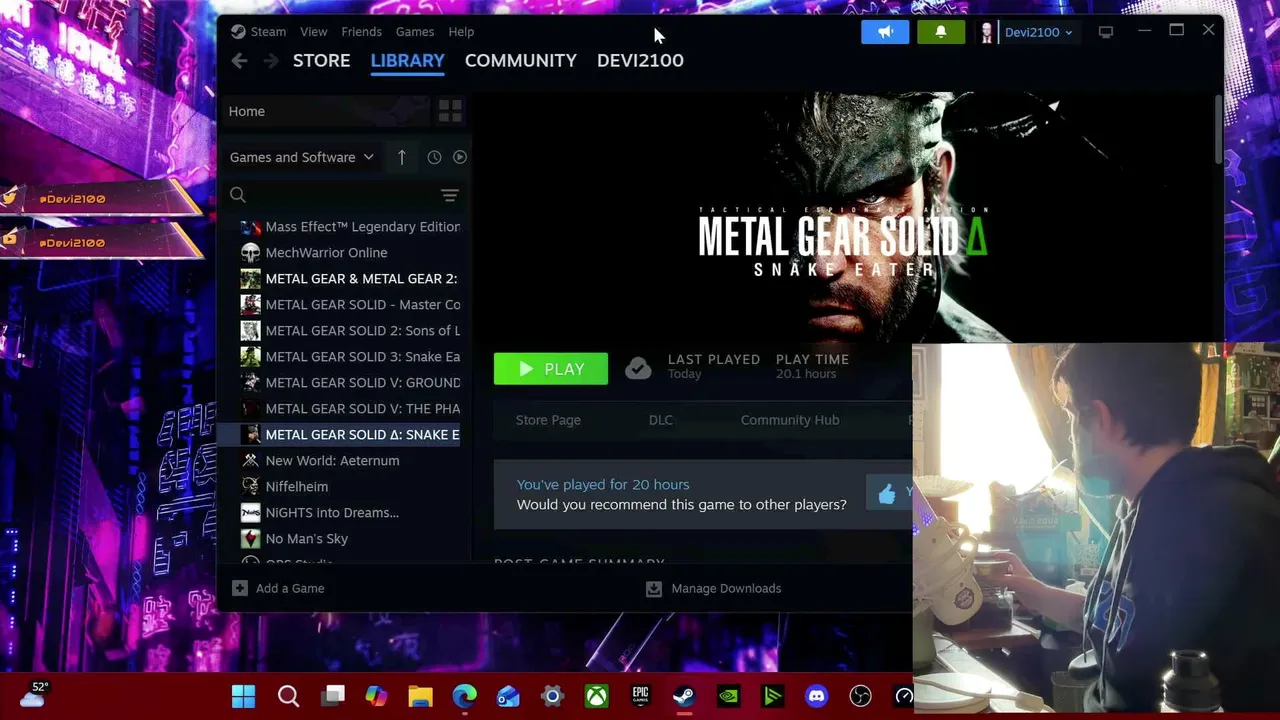This screenshot has width=1280, height=720.
Task: Sort library by recent activity clock icon
Action: coord(434,157)
